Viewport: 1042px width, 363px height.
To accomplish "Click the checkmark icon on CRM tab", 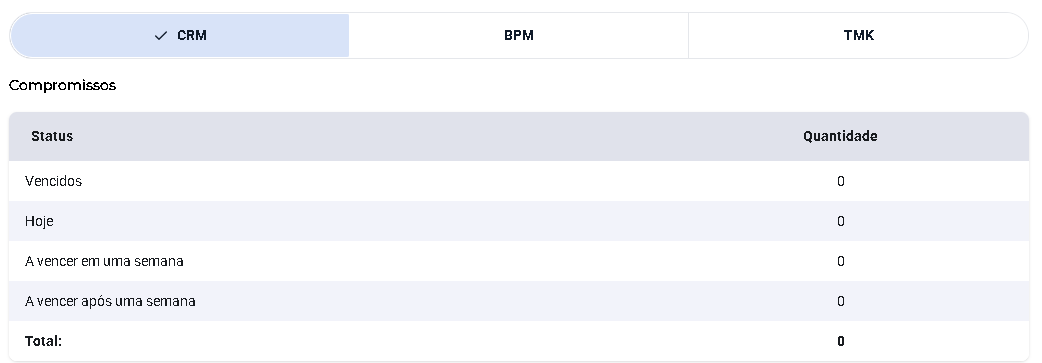I will pos(160,36).
